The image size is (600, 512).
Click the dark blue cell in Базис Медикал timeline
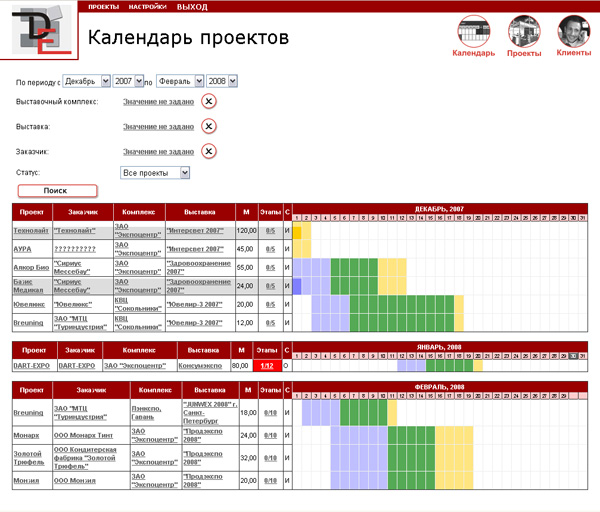[297, 287]
